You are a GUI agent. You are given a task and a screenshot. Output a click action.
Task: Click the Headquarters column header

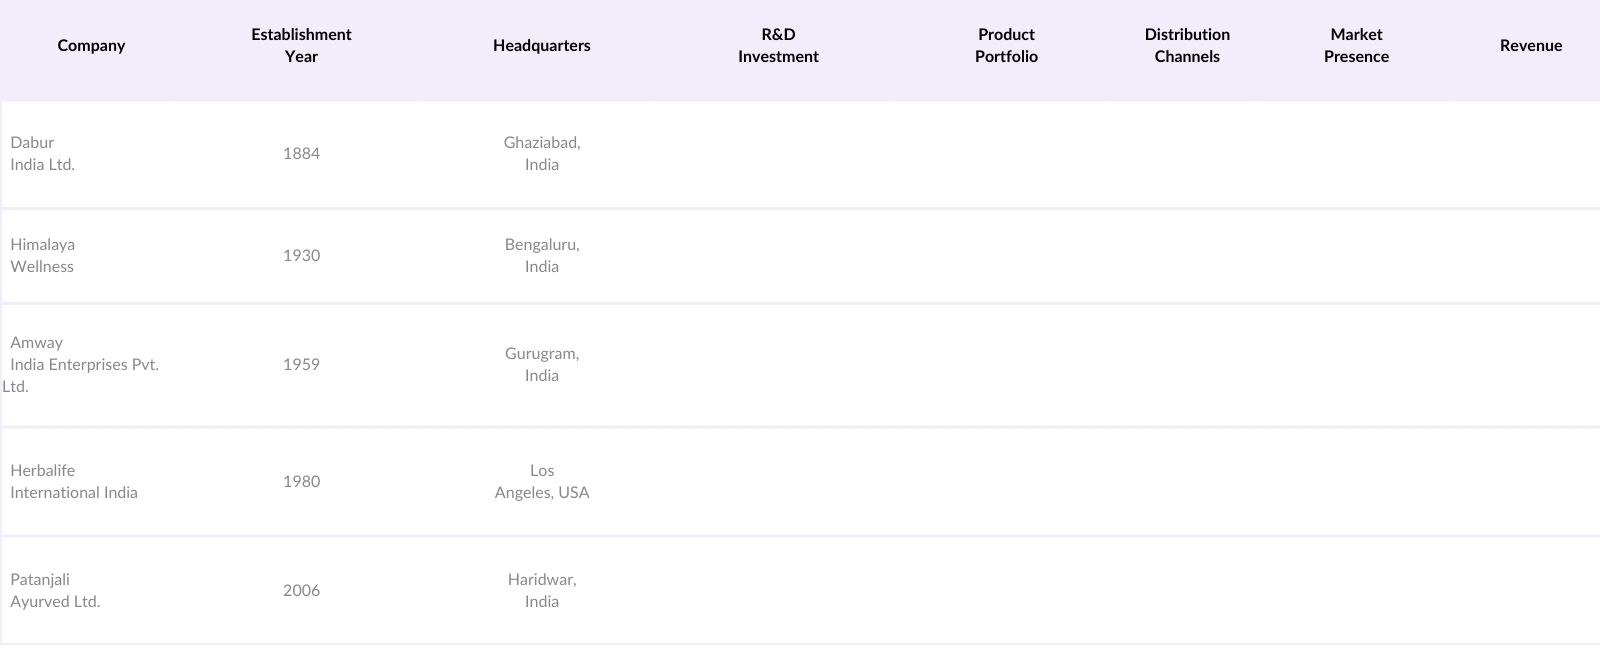coord(541,46)
